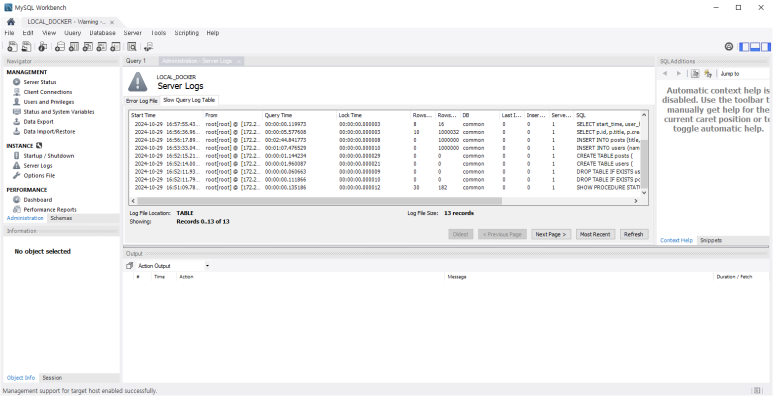Open Performance Reports in Navigator
This screenshot has width=773, height=396.
tap(50, 210)
